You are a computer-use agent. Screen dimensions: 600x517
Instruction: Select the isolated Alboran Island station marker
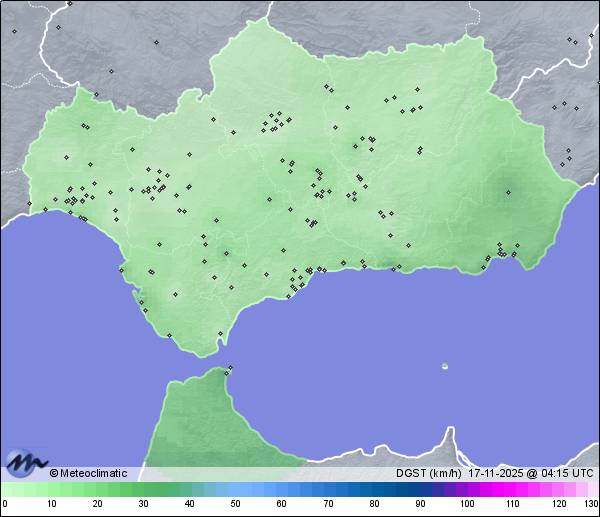[445, 366]
